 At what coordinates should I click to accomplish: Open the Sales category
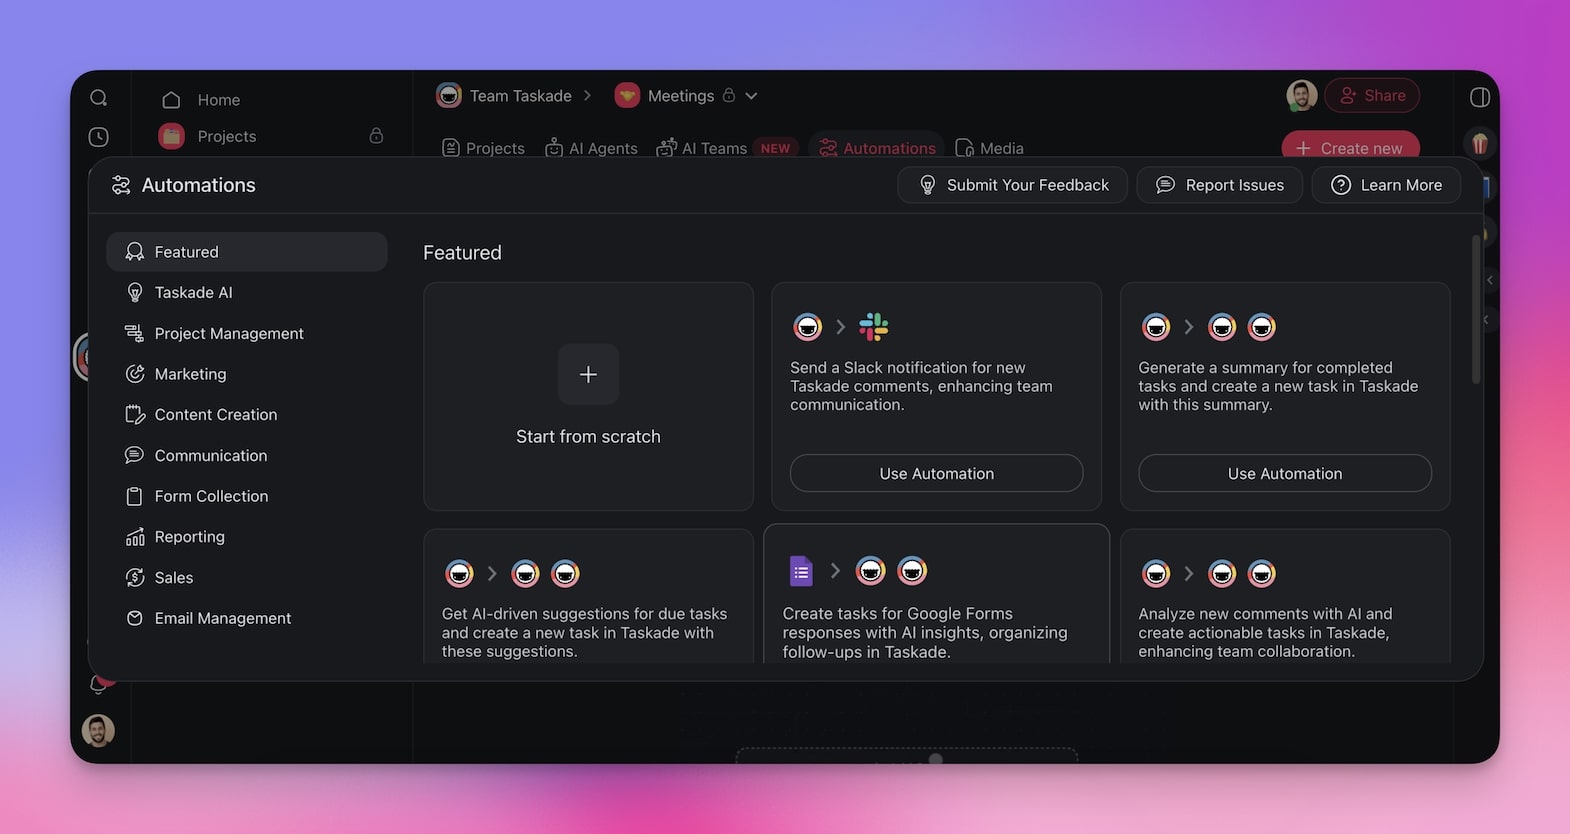[247, 577]
